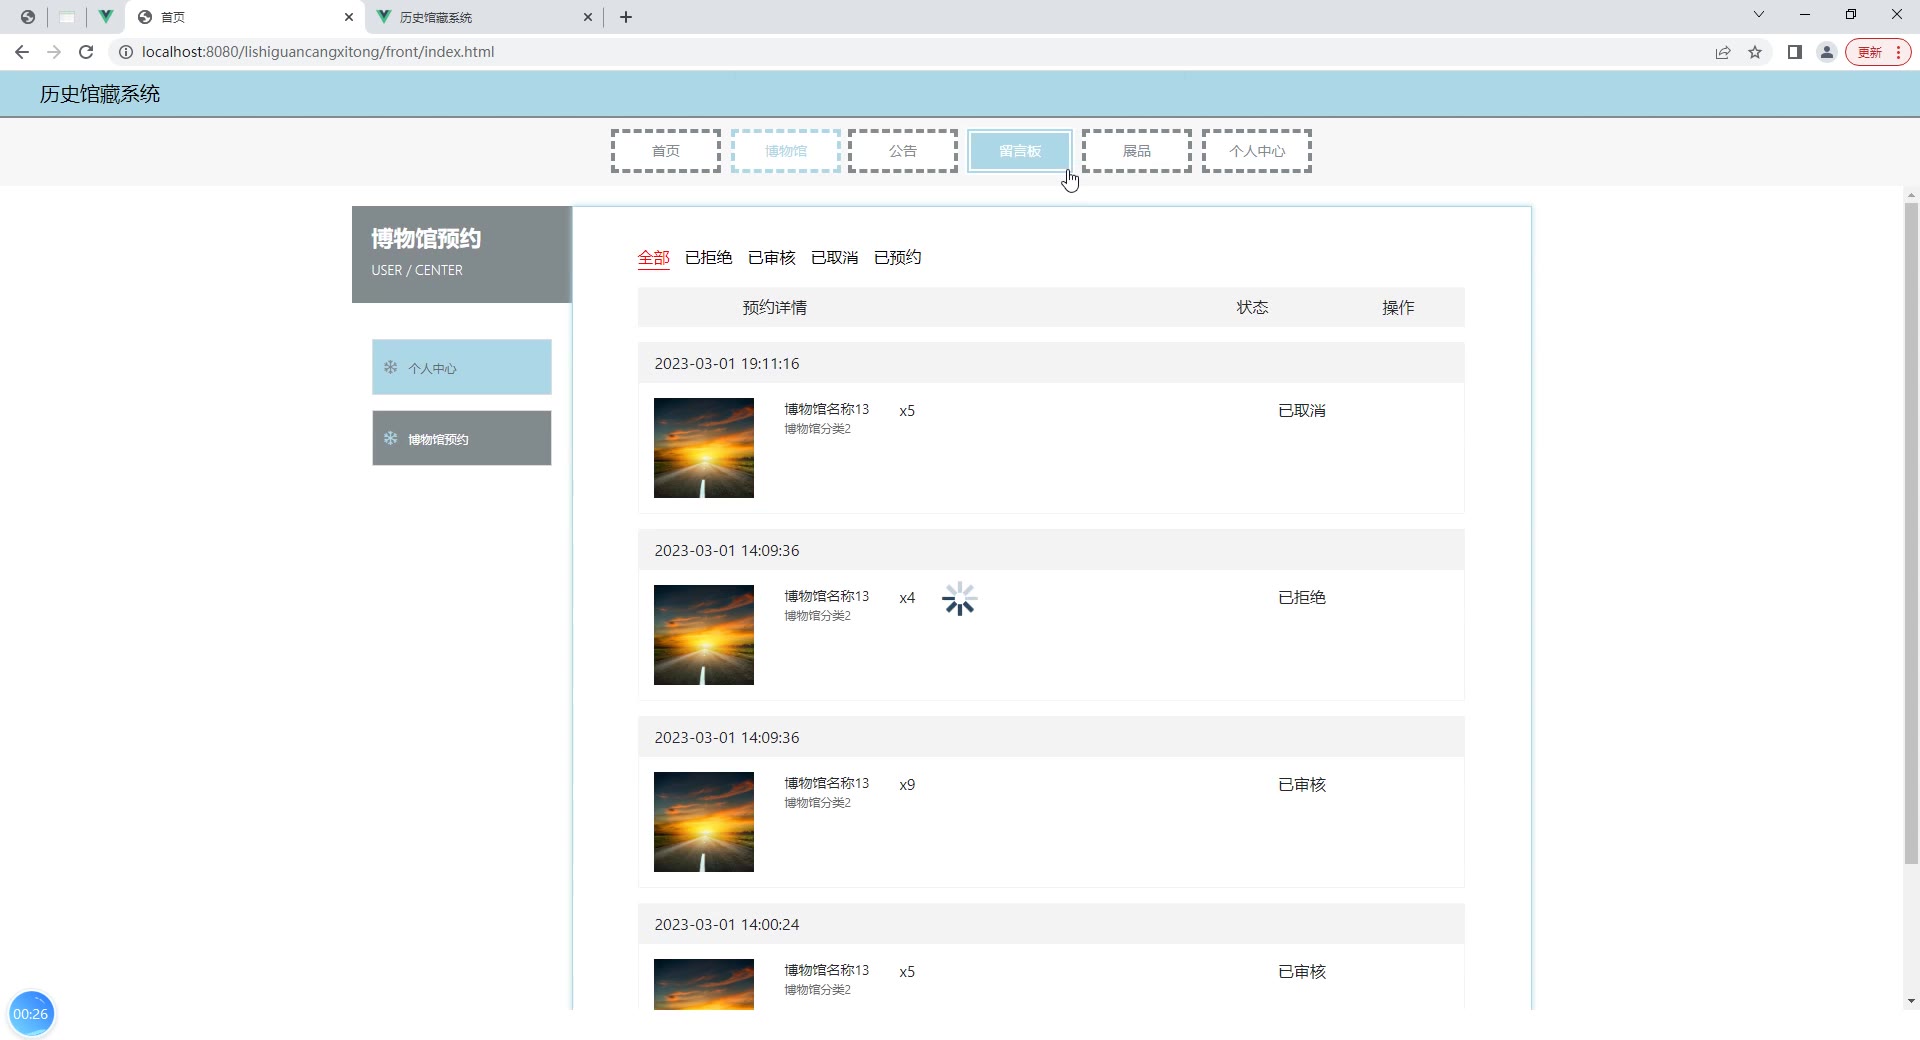Click 博物馆名称13 in the x4 booking
1920x1040 pixels.
pyautogui.click(x=827, y=596)
